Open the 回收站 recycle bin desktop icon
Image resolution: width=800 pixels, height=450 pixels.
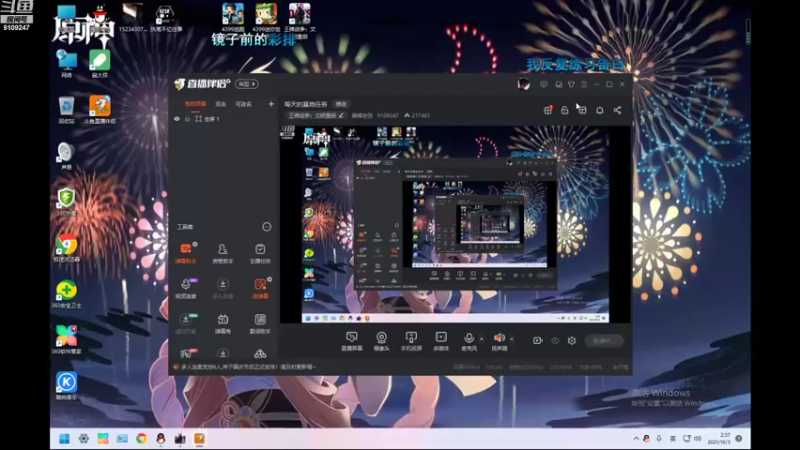click(66, 110)
